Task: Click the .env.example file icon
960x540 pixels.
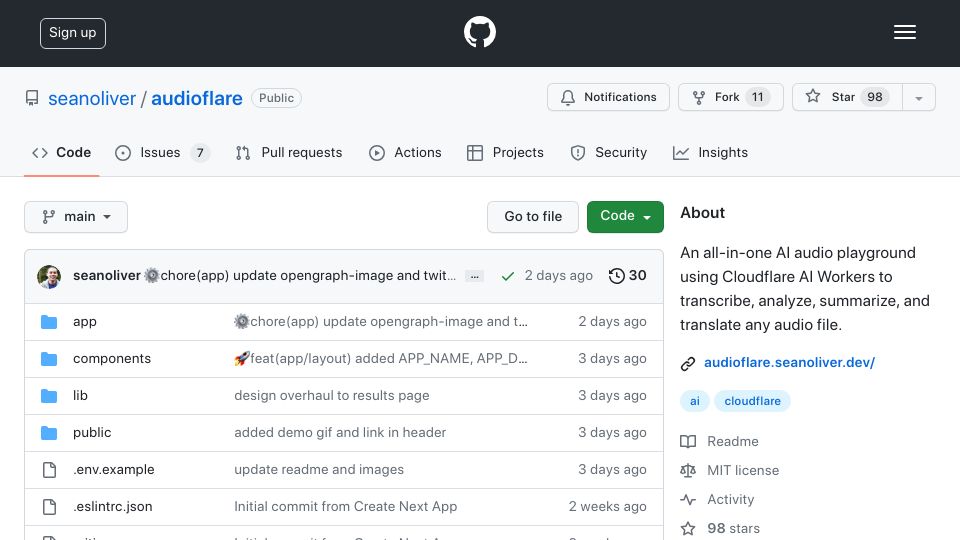Action: point(49,470)
